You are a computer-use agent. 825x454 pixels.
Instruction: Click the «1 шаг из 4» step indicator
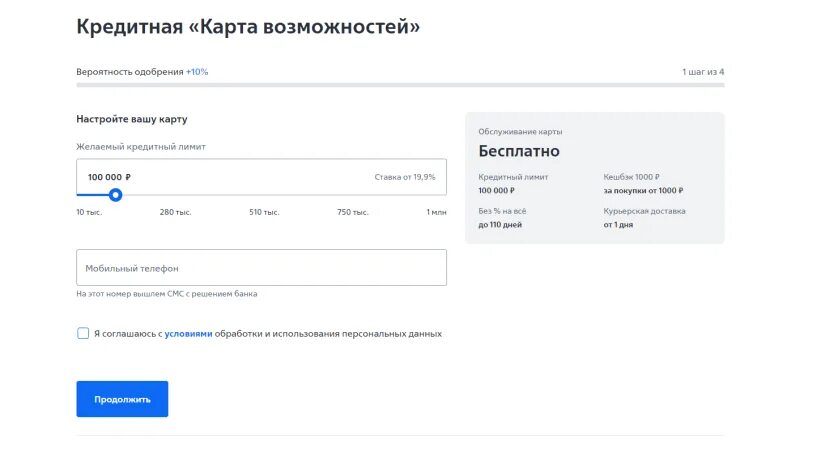[703, 72]
